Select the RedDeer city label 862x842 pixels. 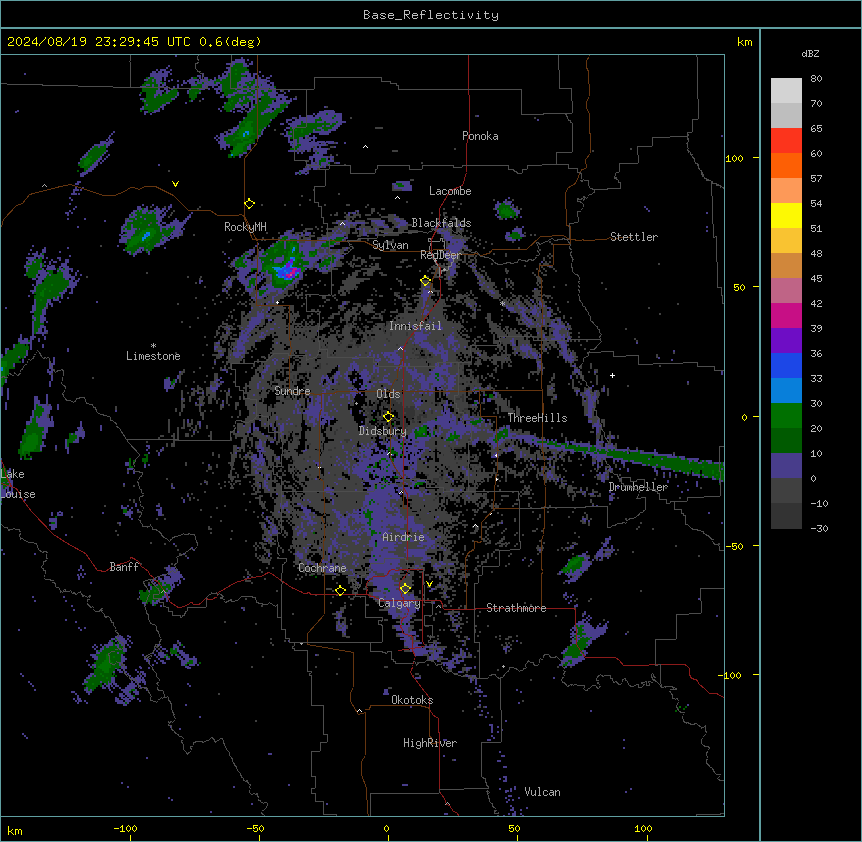[440, 255]
